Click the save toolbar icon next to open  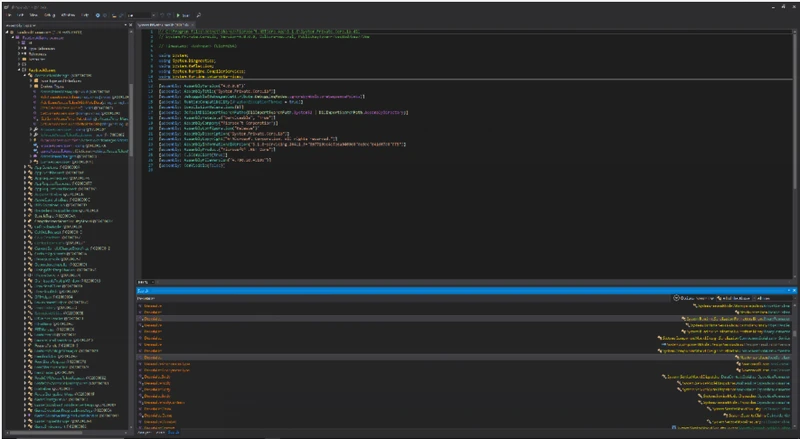pos(121,15)
